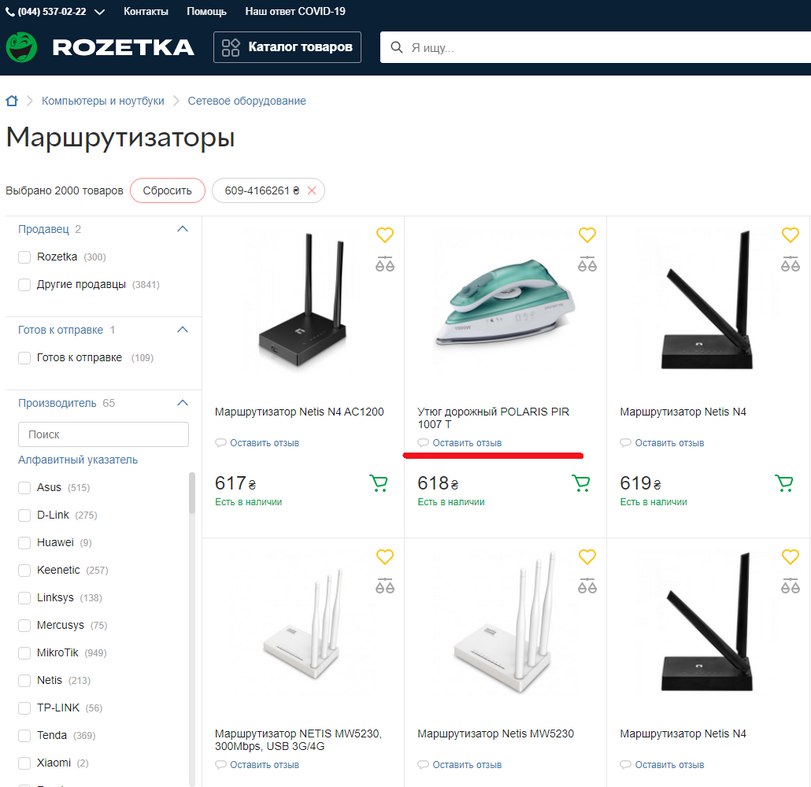Open Утюг дорожный POLARIS PIR 1007 T title
811x787 pixels.
click(493, 418)
